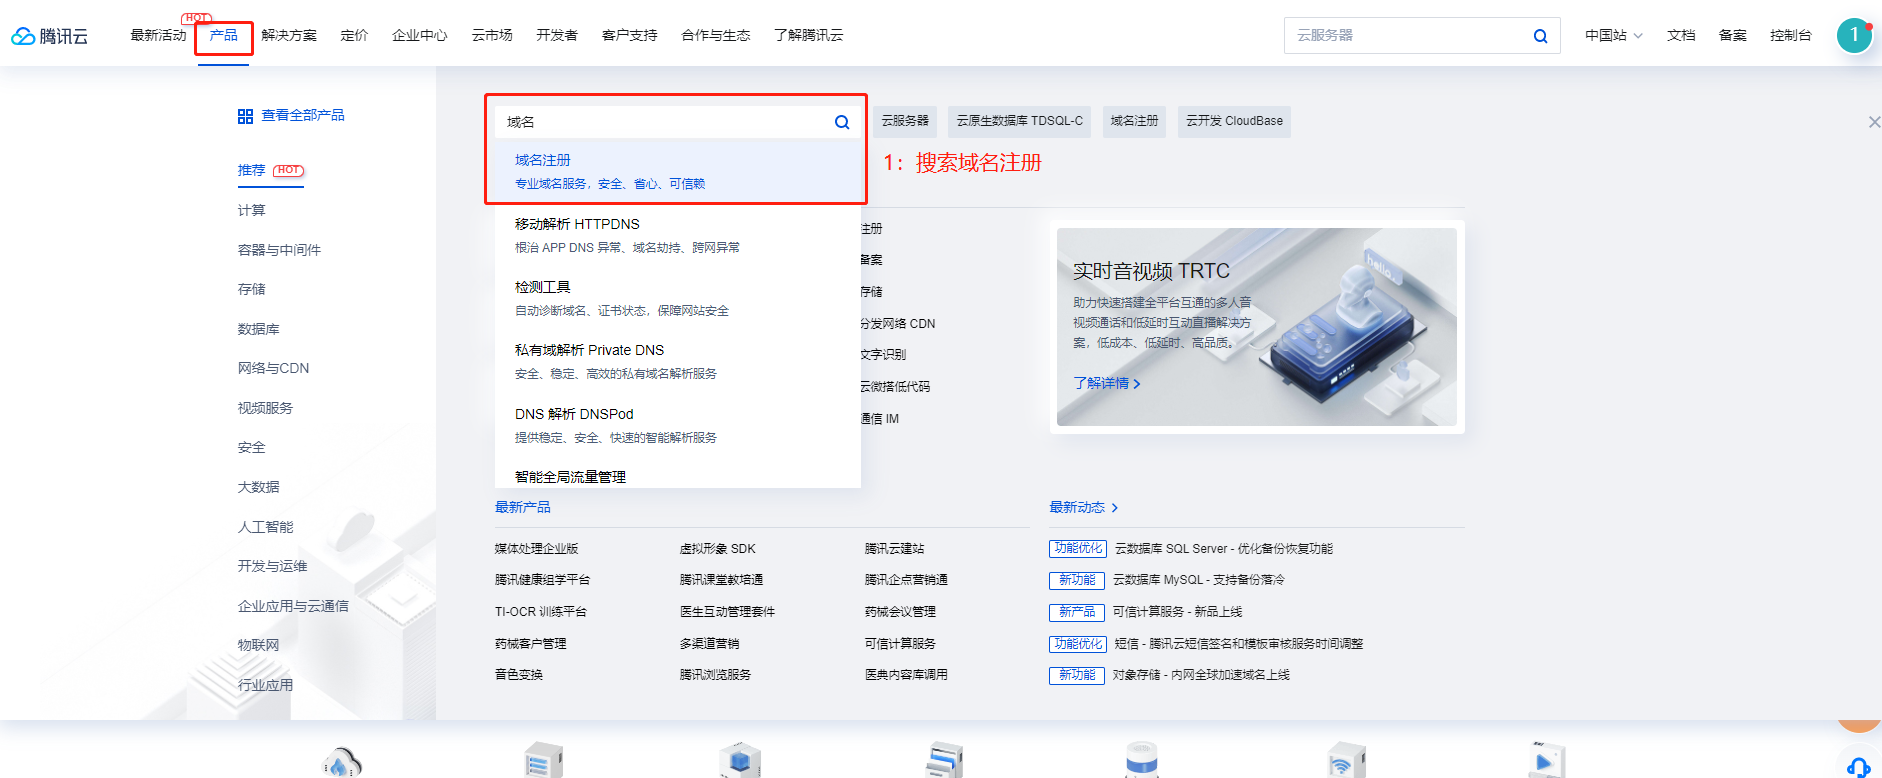
Task: Expand the 最新动态 section arrow
Action: coord(1114,508)
